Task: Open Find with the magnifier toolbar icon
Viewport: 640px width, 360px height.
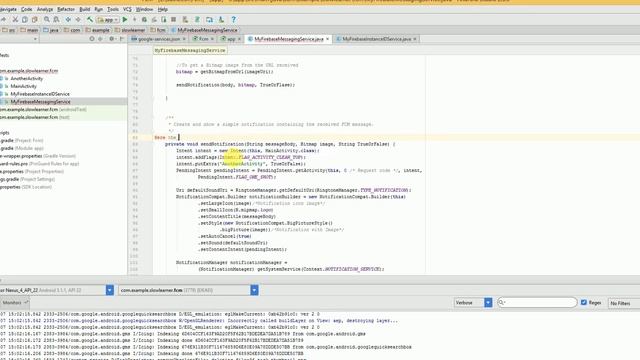Action: tap(47, 20)
